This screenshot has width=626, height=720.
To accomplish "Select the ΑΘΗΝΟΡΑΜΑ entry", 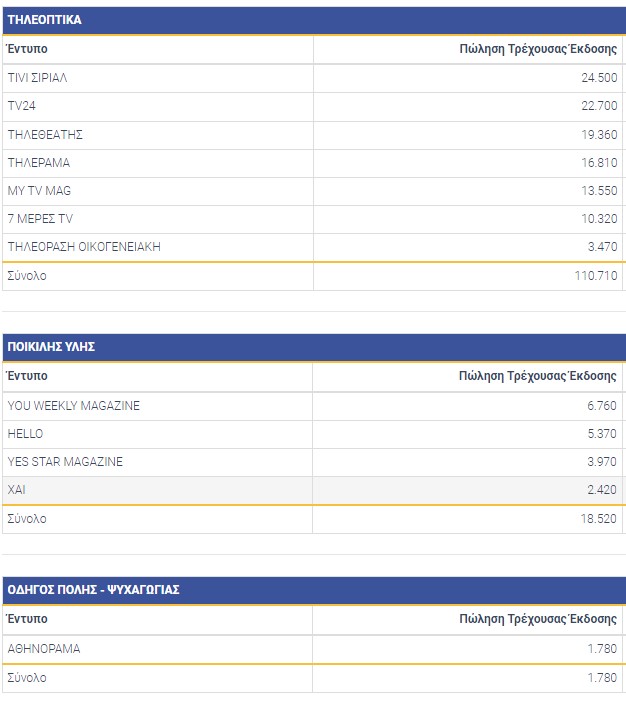I will pyautogui.click(x=44, y=649).
